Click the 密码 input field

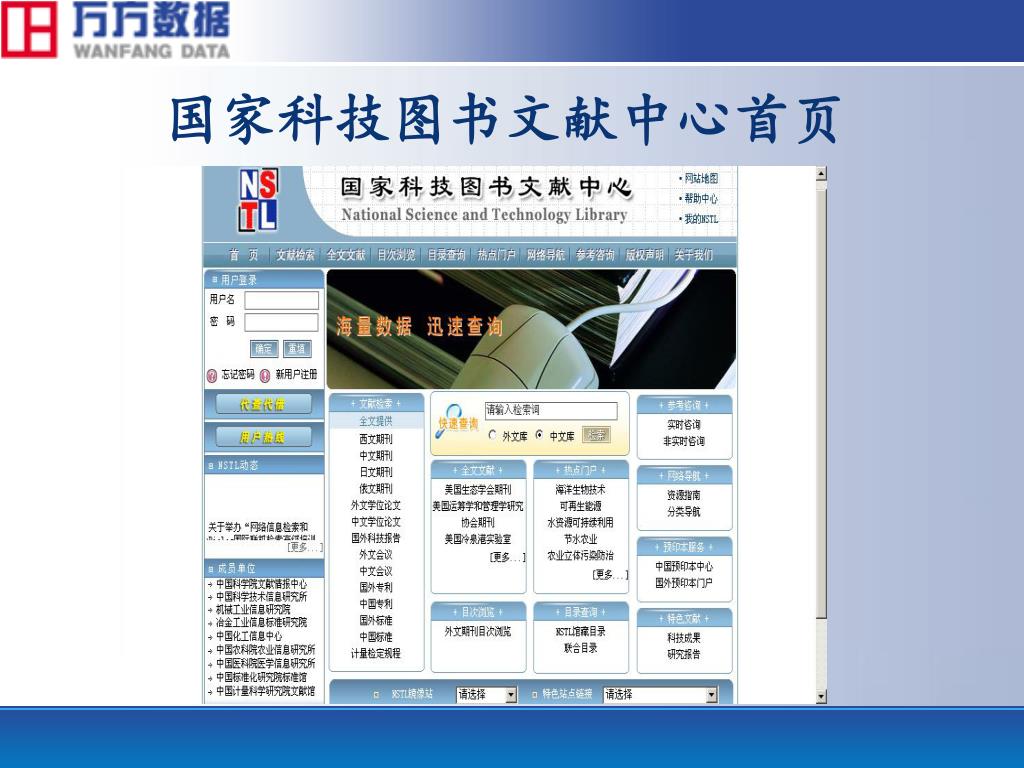pyautogui.click(x=281, y=322)
